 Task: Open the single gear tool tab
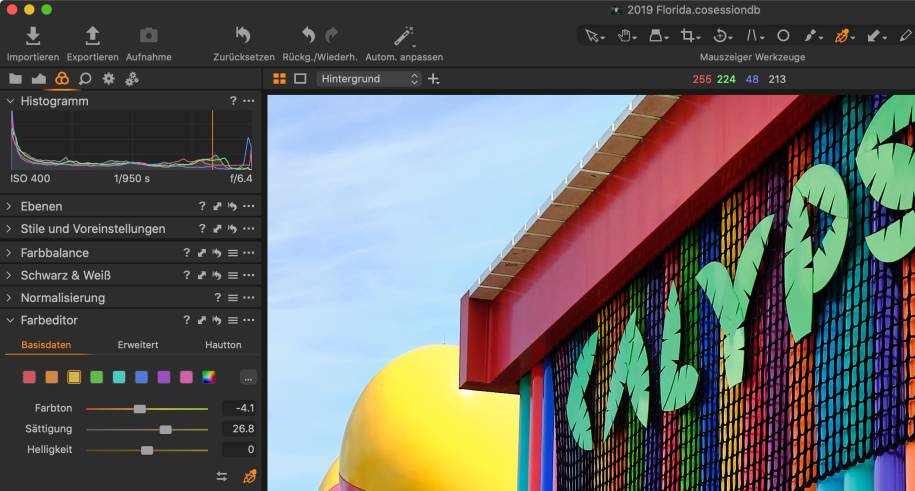click(x=109, y=79)
